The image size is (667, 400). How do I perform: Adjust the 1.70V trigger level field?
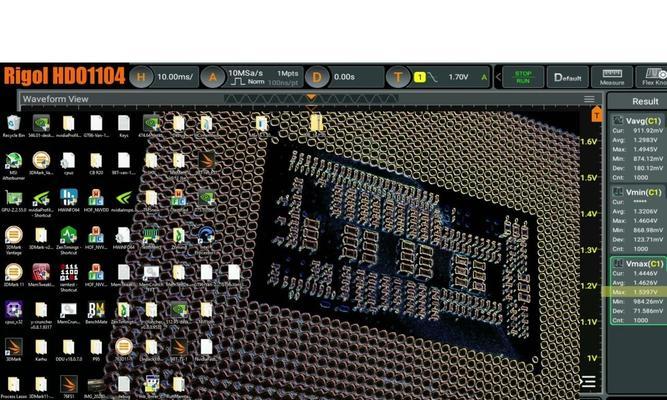coord(459,77)
